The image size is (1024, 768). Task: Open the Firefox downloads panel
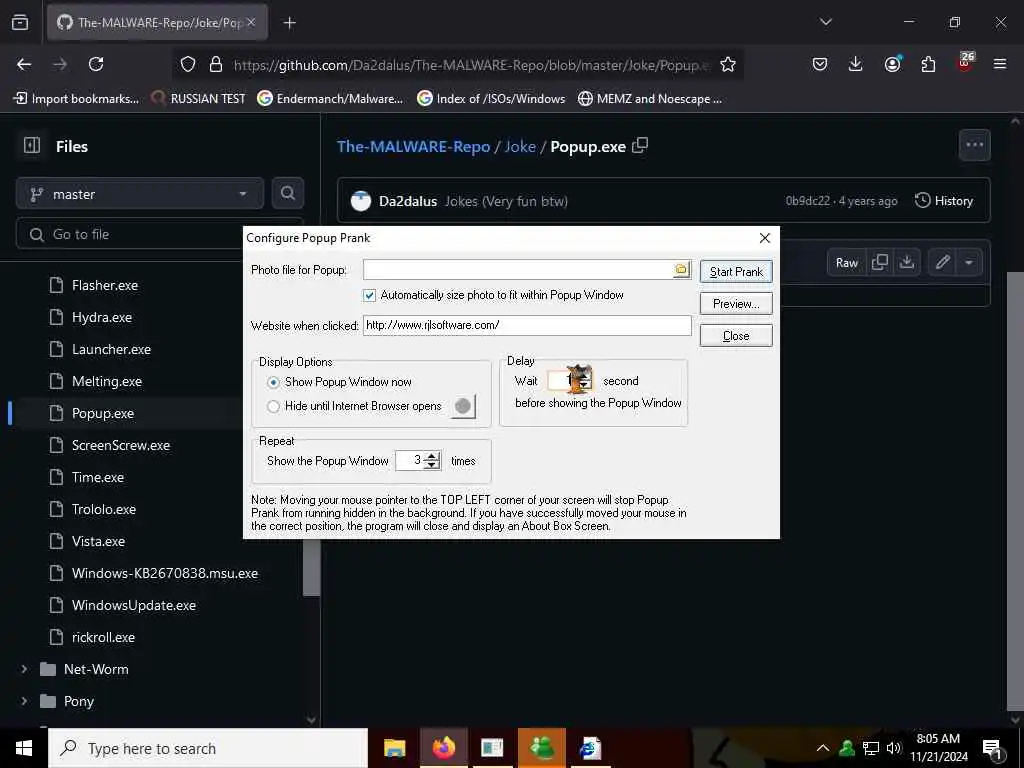coord(856,64)
